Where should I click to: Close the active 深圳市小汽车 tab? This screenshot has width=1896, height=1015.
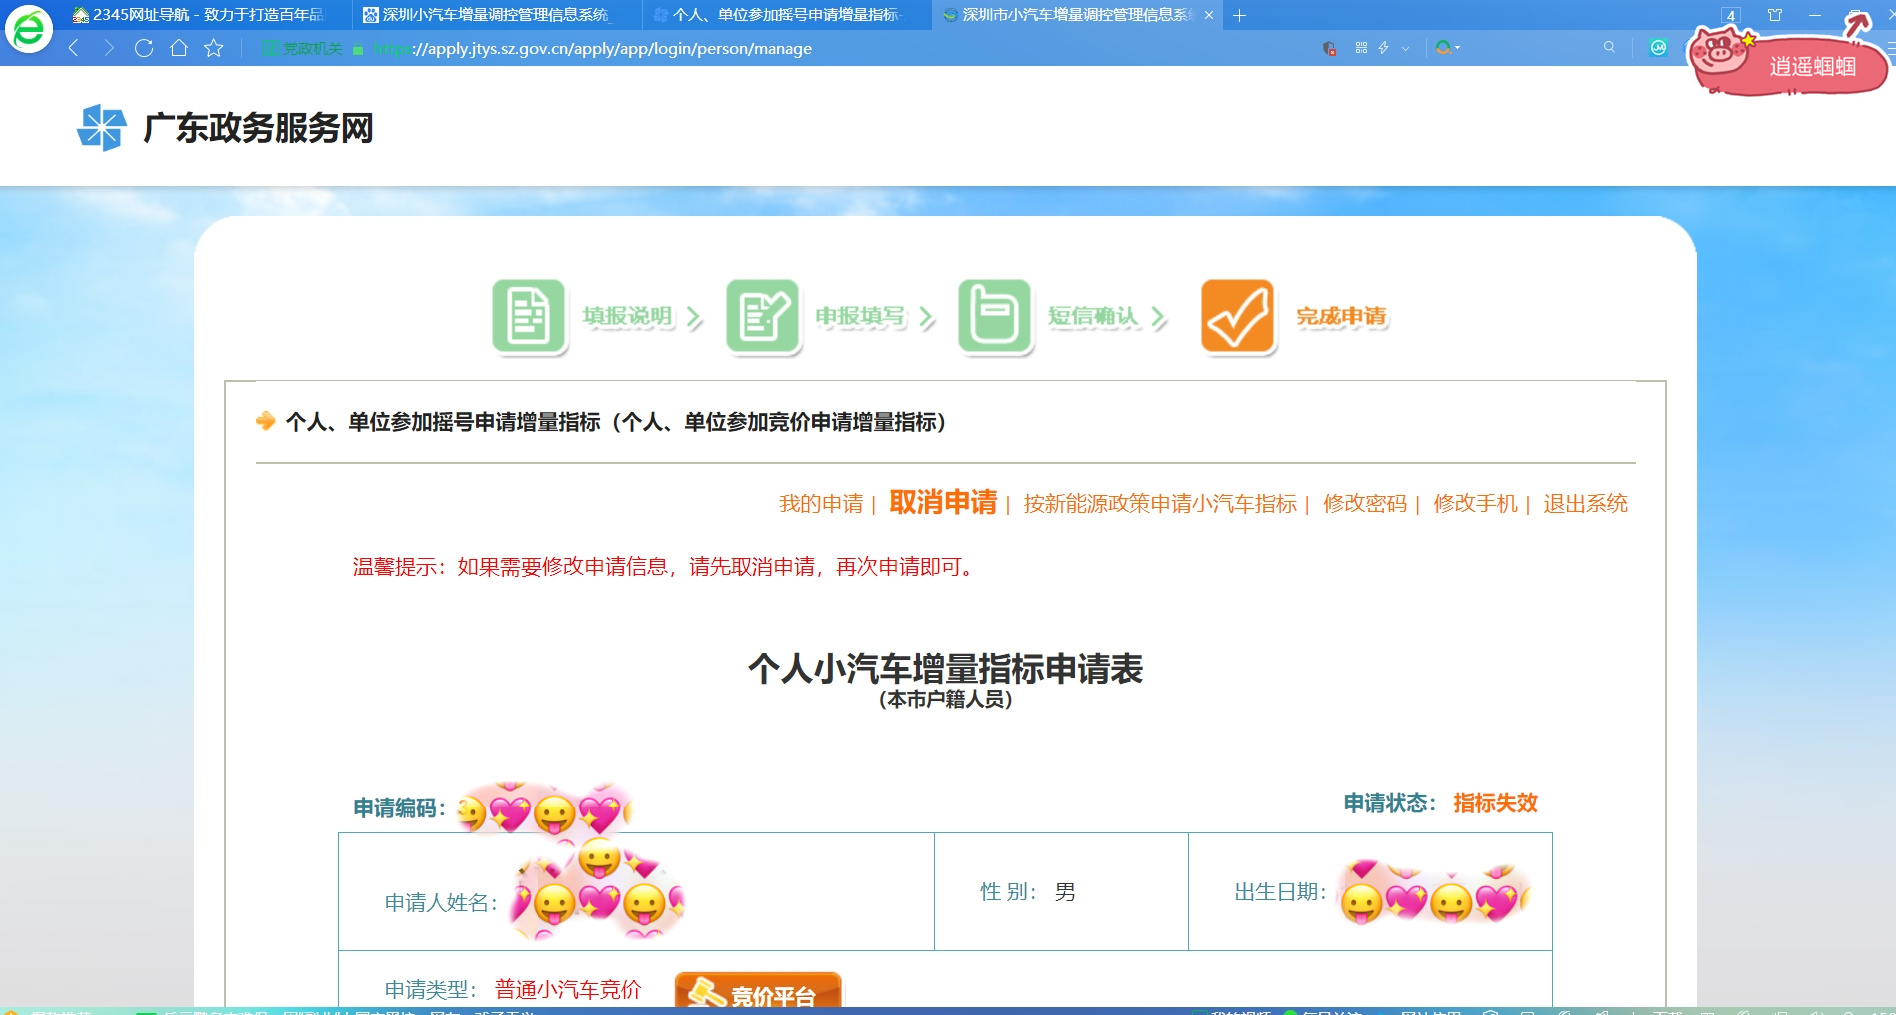pos(1209,15)
